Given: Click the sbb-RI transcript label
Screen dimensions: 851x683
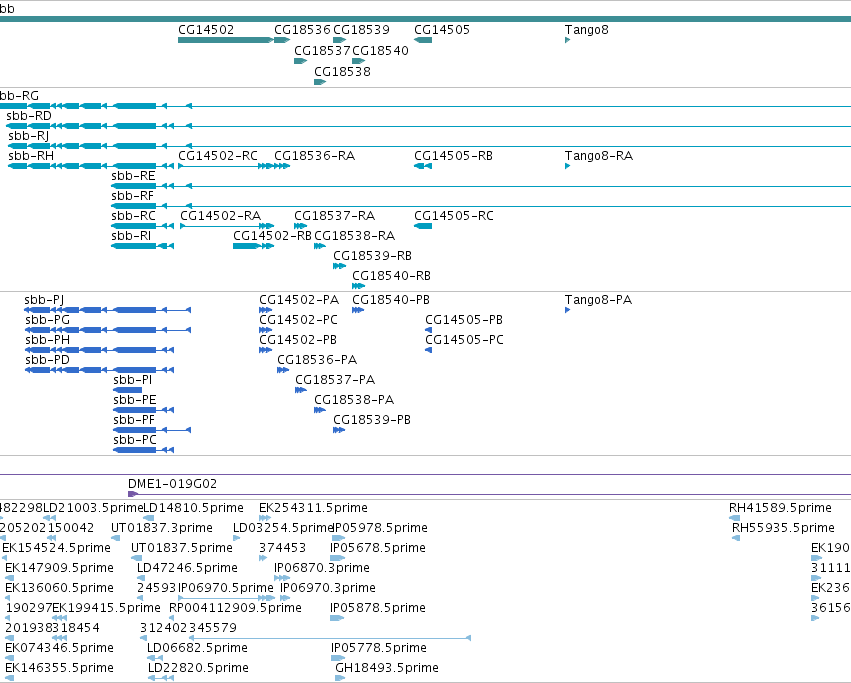Looking at the screenshot, I should (x=131, y=236).
